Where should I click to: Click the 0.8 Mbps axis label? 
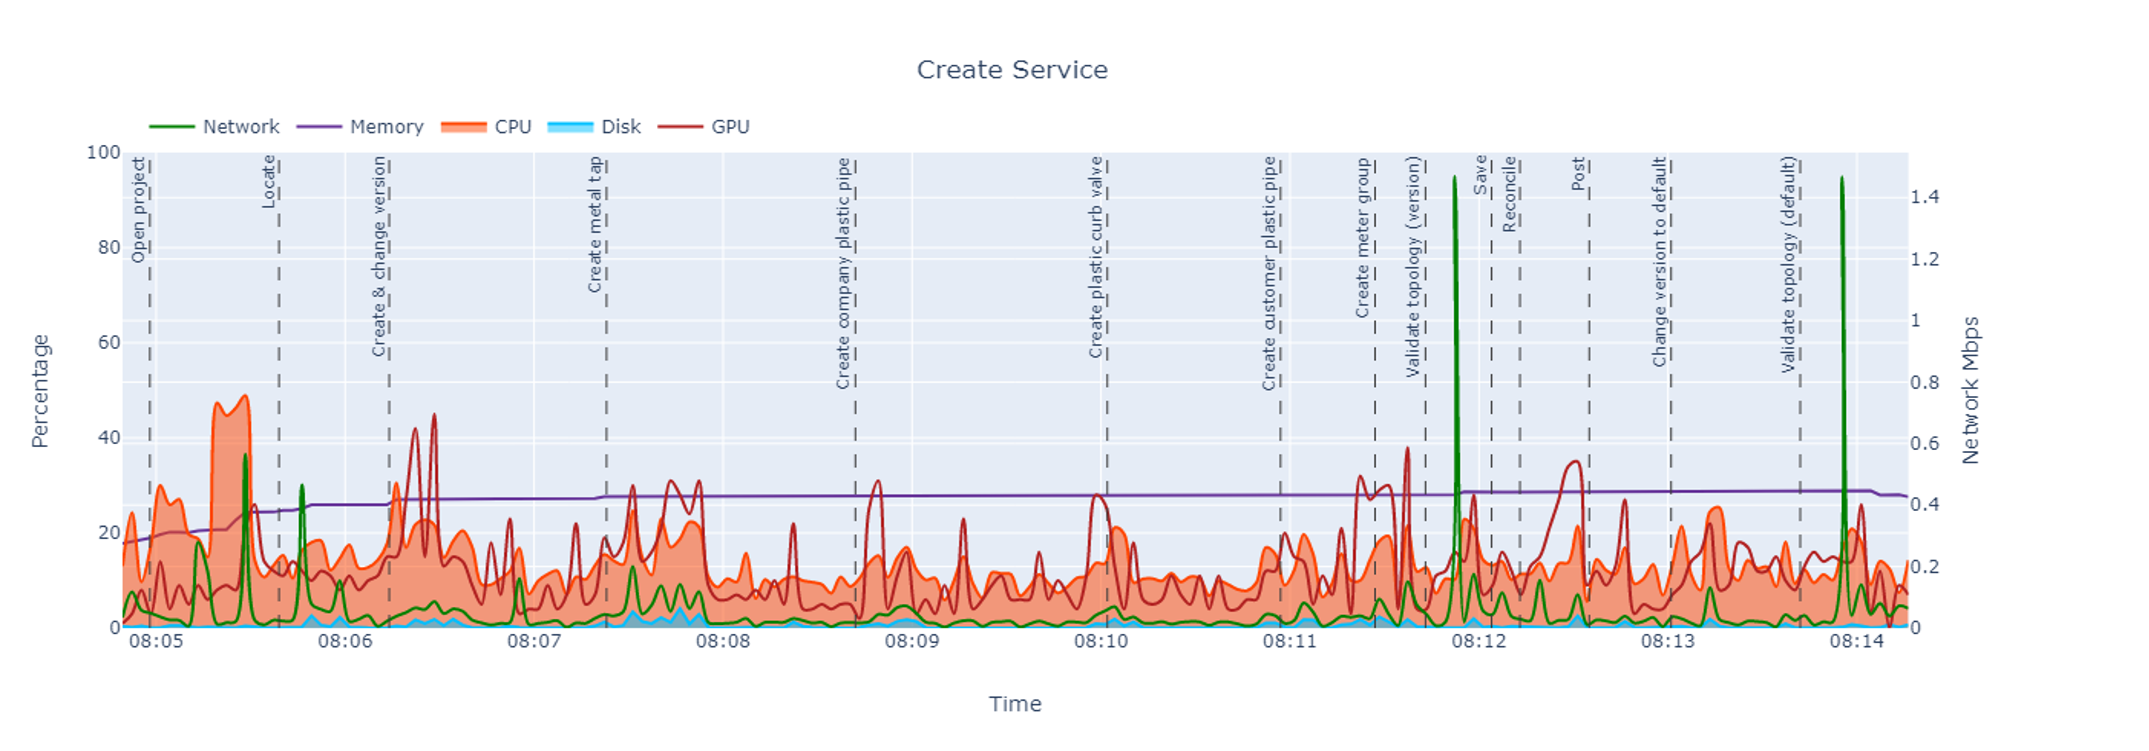(x=1925, y=382)
